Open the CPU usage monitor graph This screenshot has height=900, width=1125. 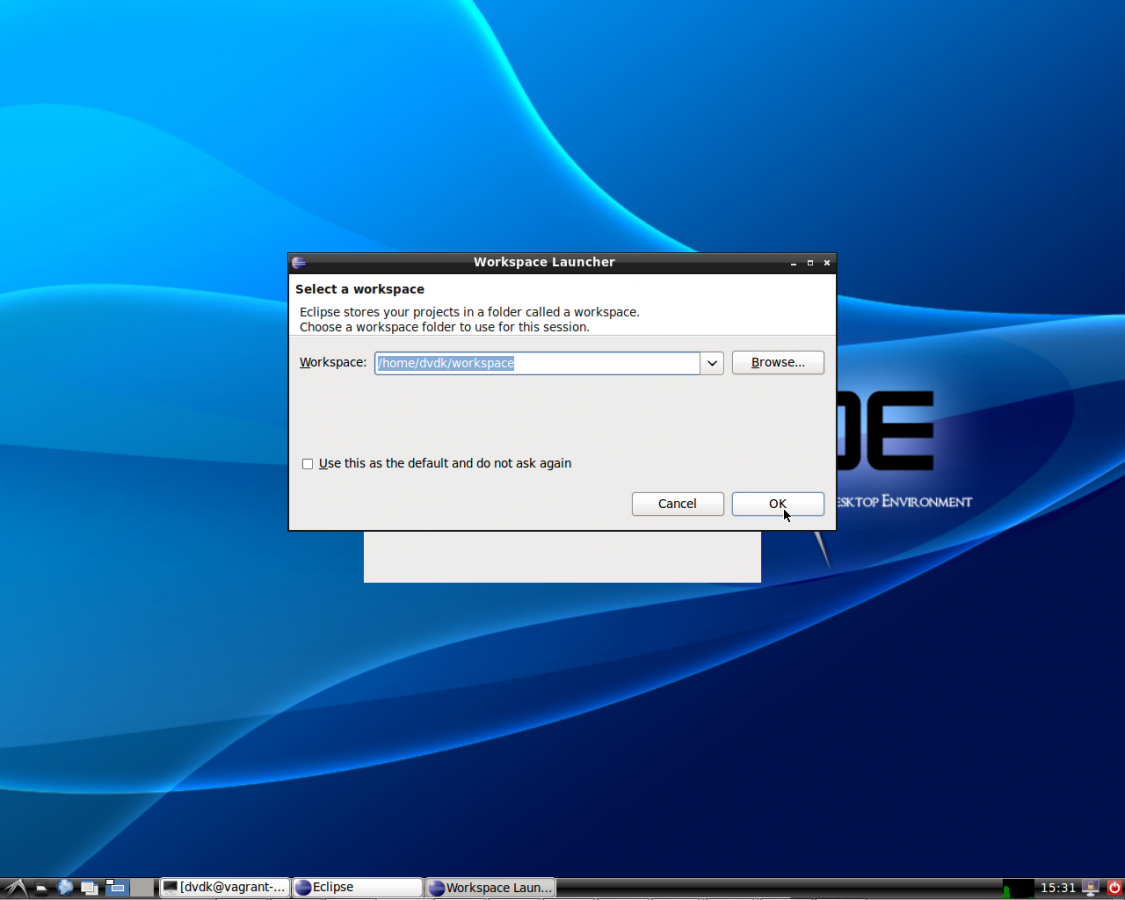click(x=1018, y=887)
